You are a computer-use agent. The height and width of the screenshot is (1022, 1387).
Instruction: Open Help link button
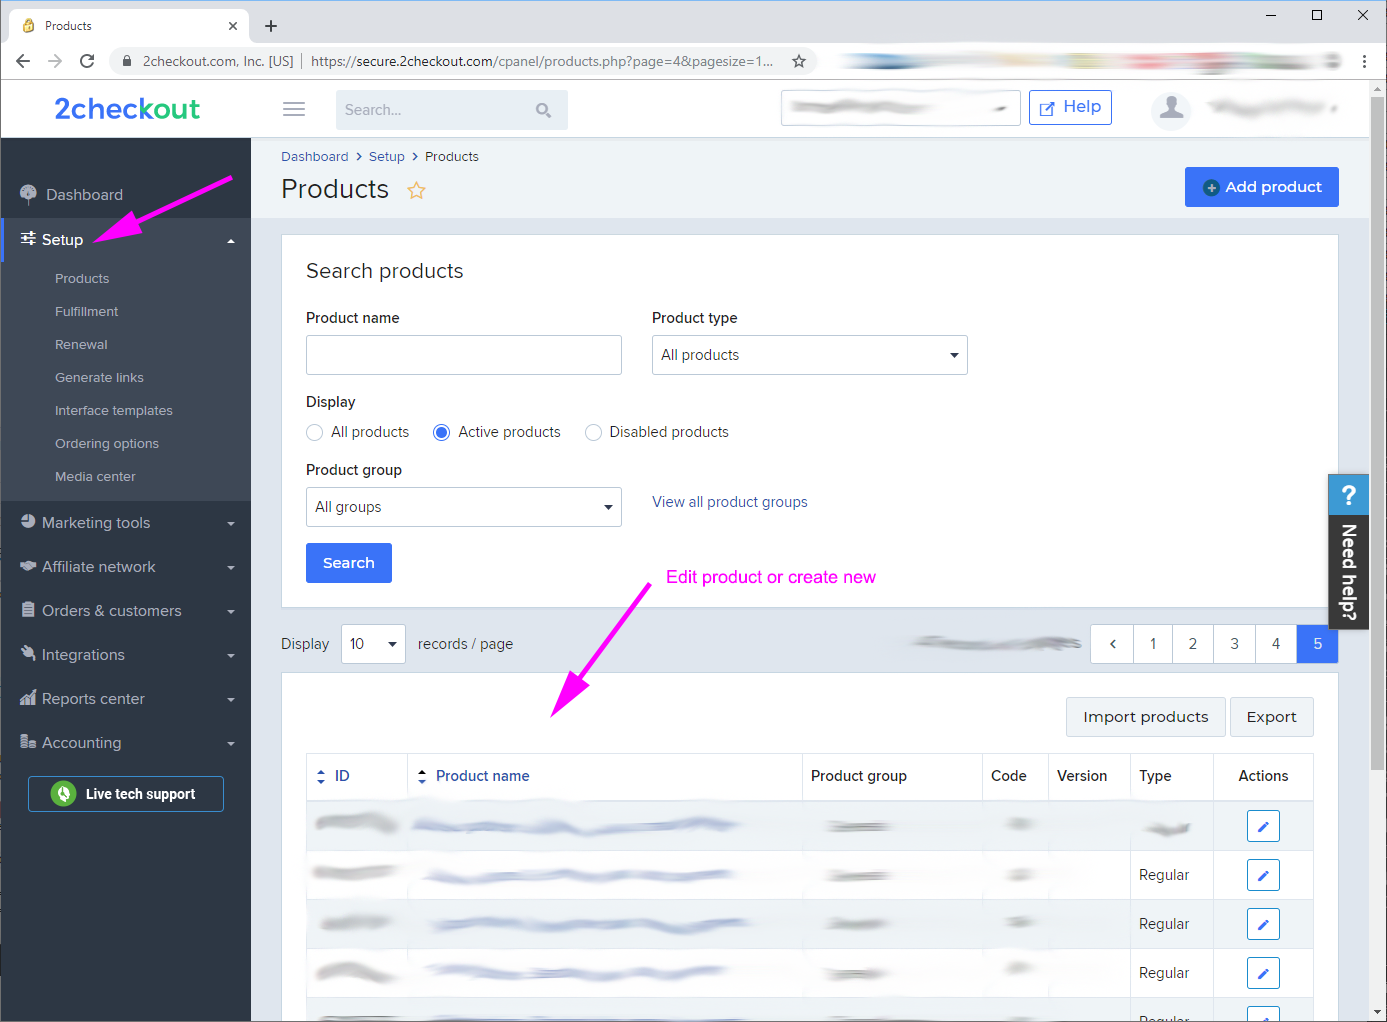click(x=1070, y=107)
